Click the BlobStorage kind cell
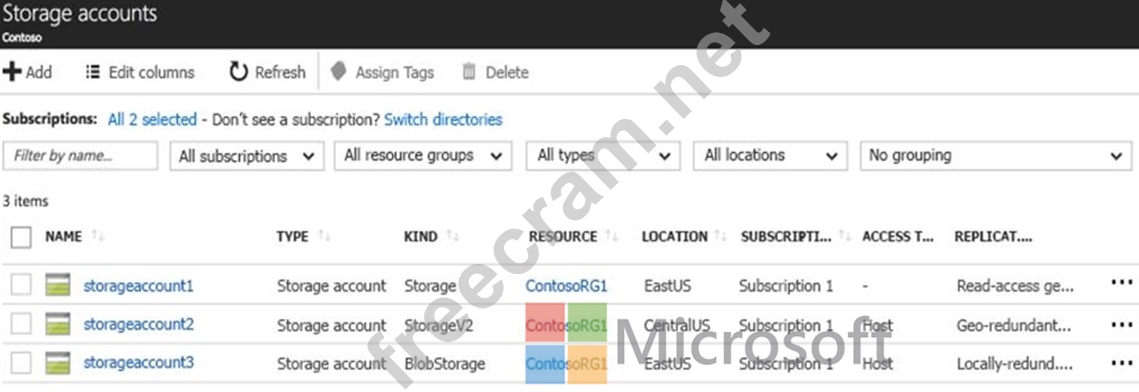 445,364
